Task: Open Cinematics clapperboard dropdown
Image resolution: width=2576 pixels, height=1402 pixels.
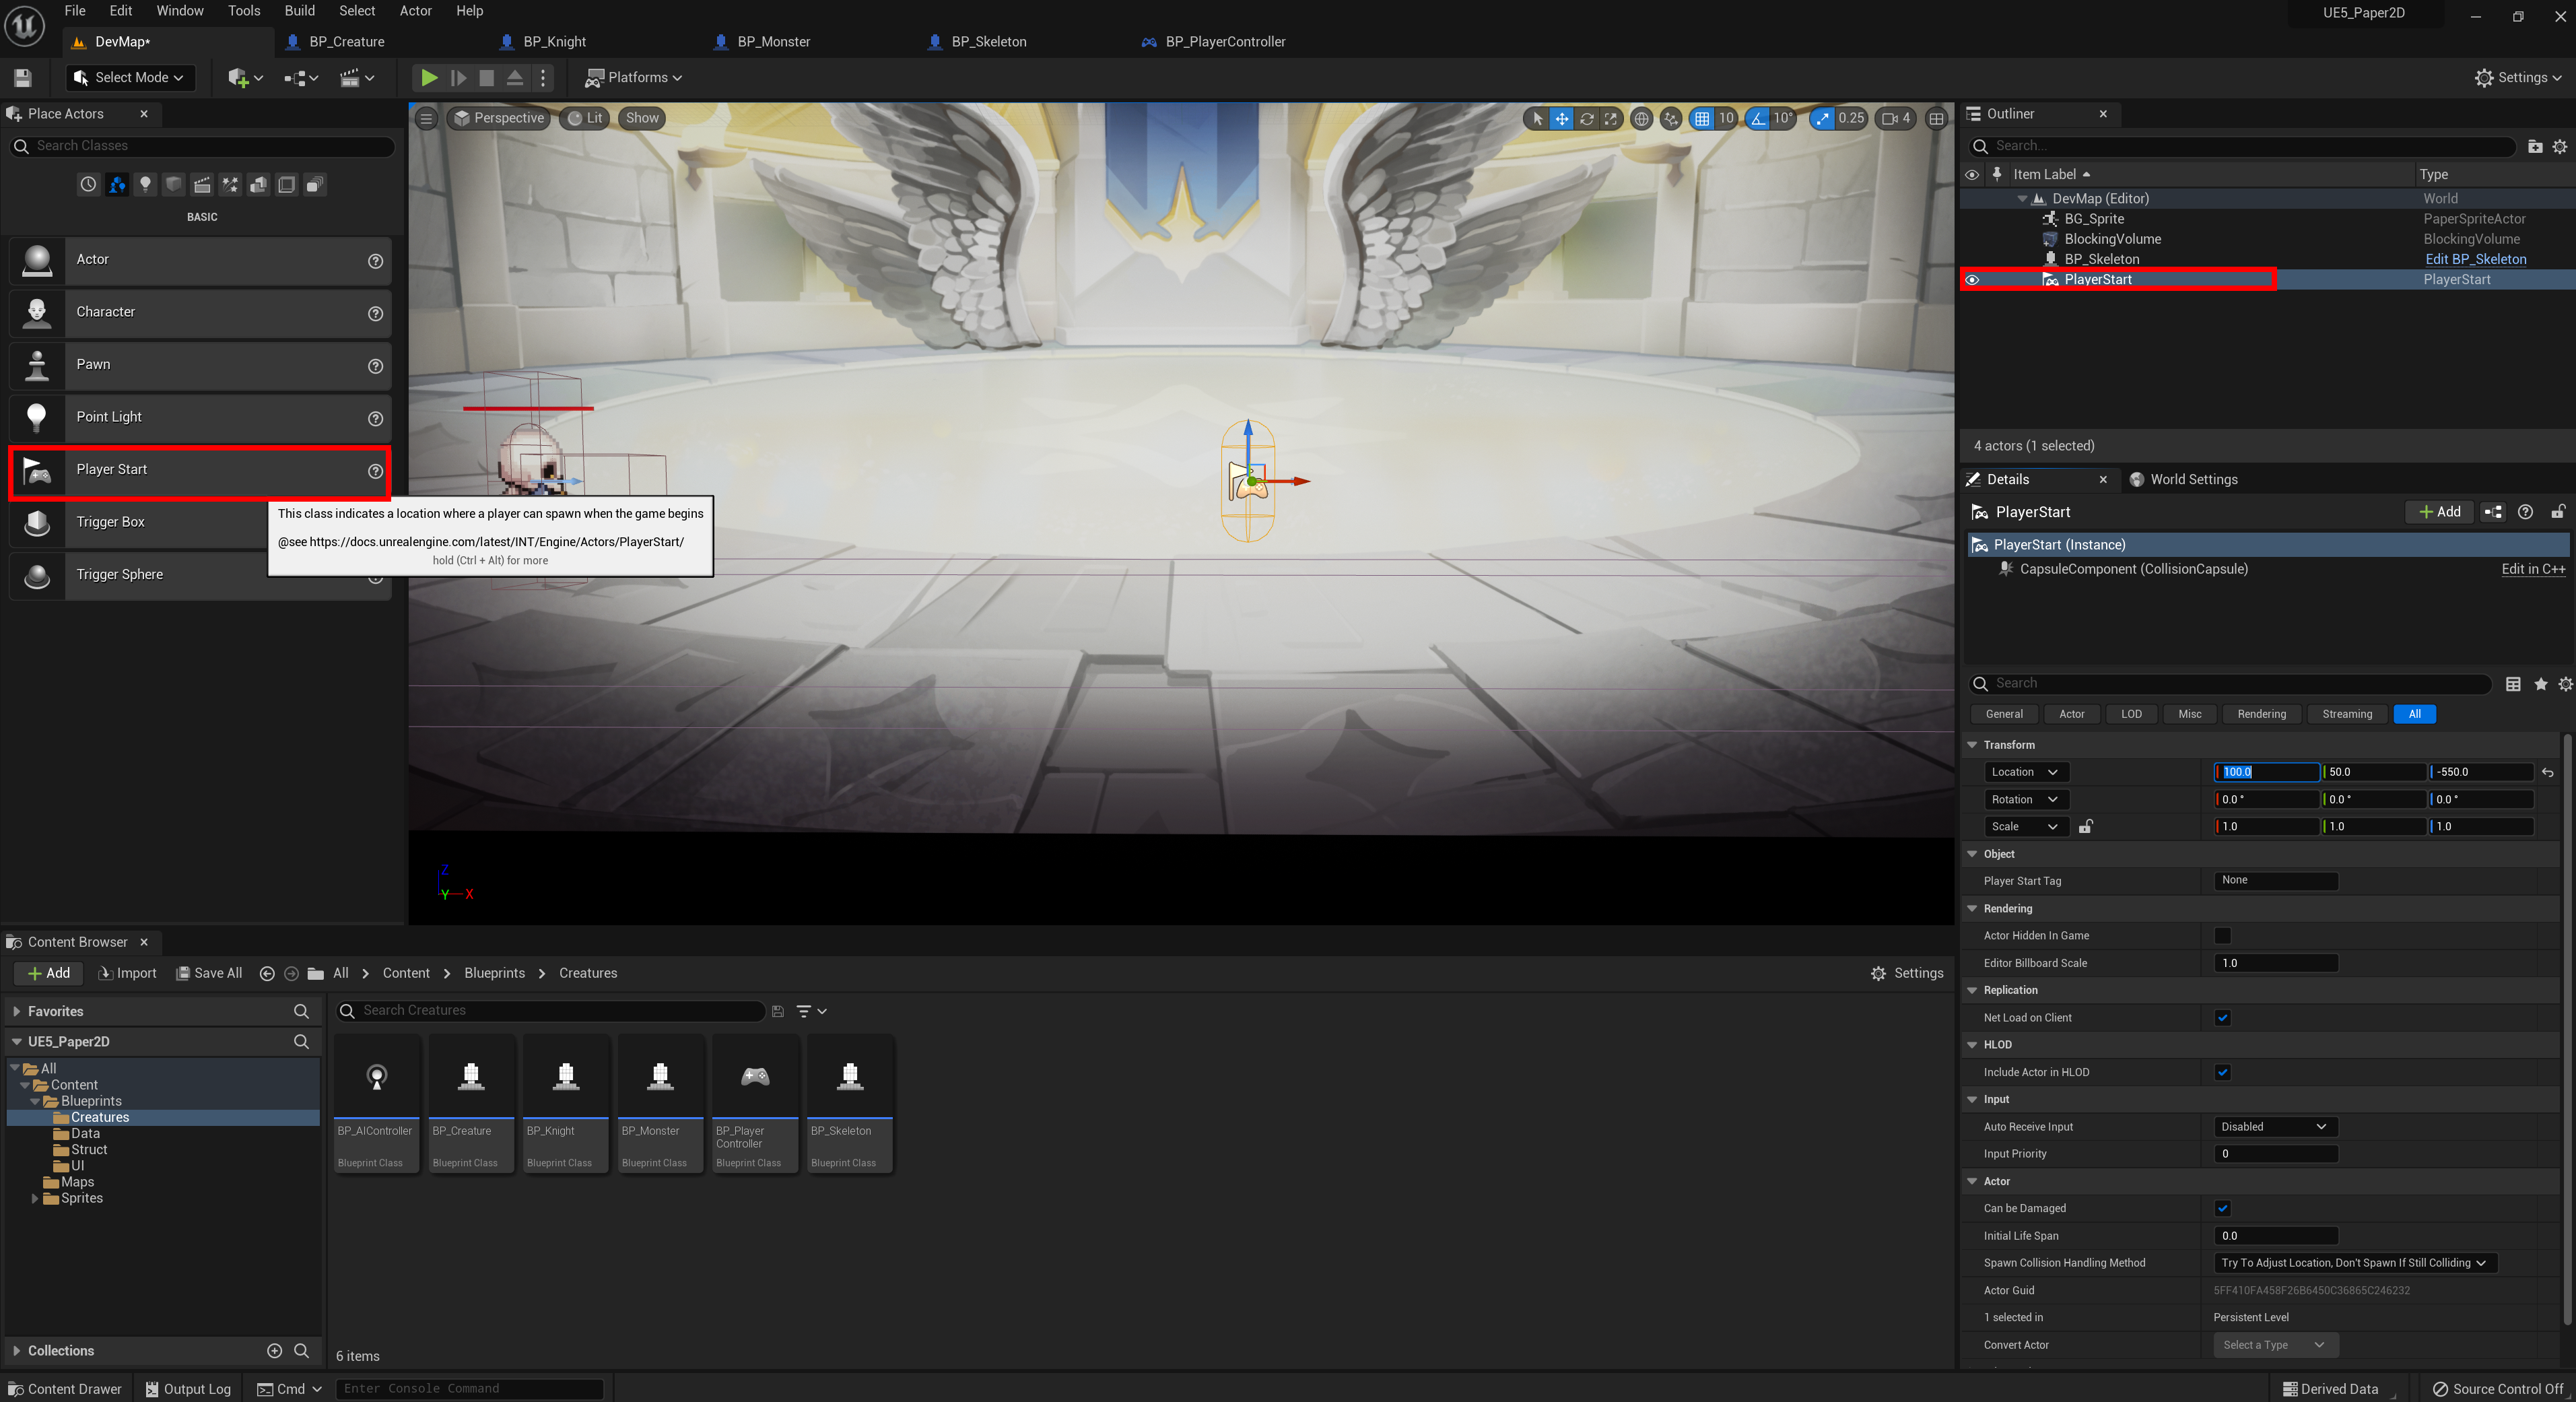Action: 356,77
